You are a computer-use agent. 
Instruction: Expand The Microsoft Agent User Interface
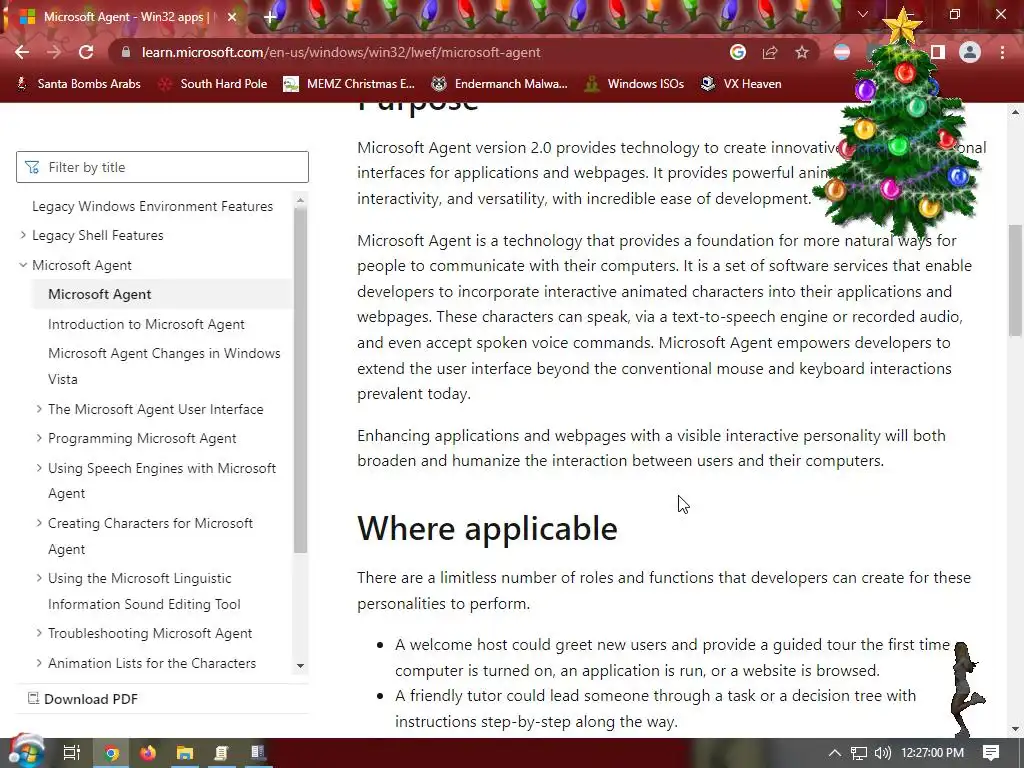coord(39,409)
